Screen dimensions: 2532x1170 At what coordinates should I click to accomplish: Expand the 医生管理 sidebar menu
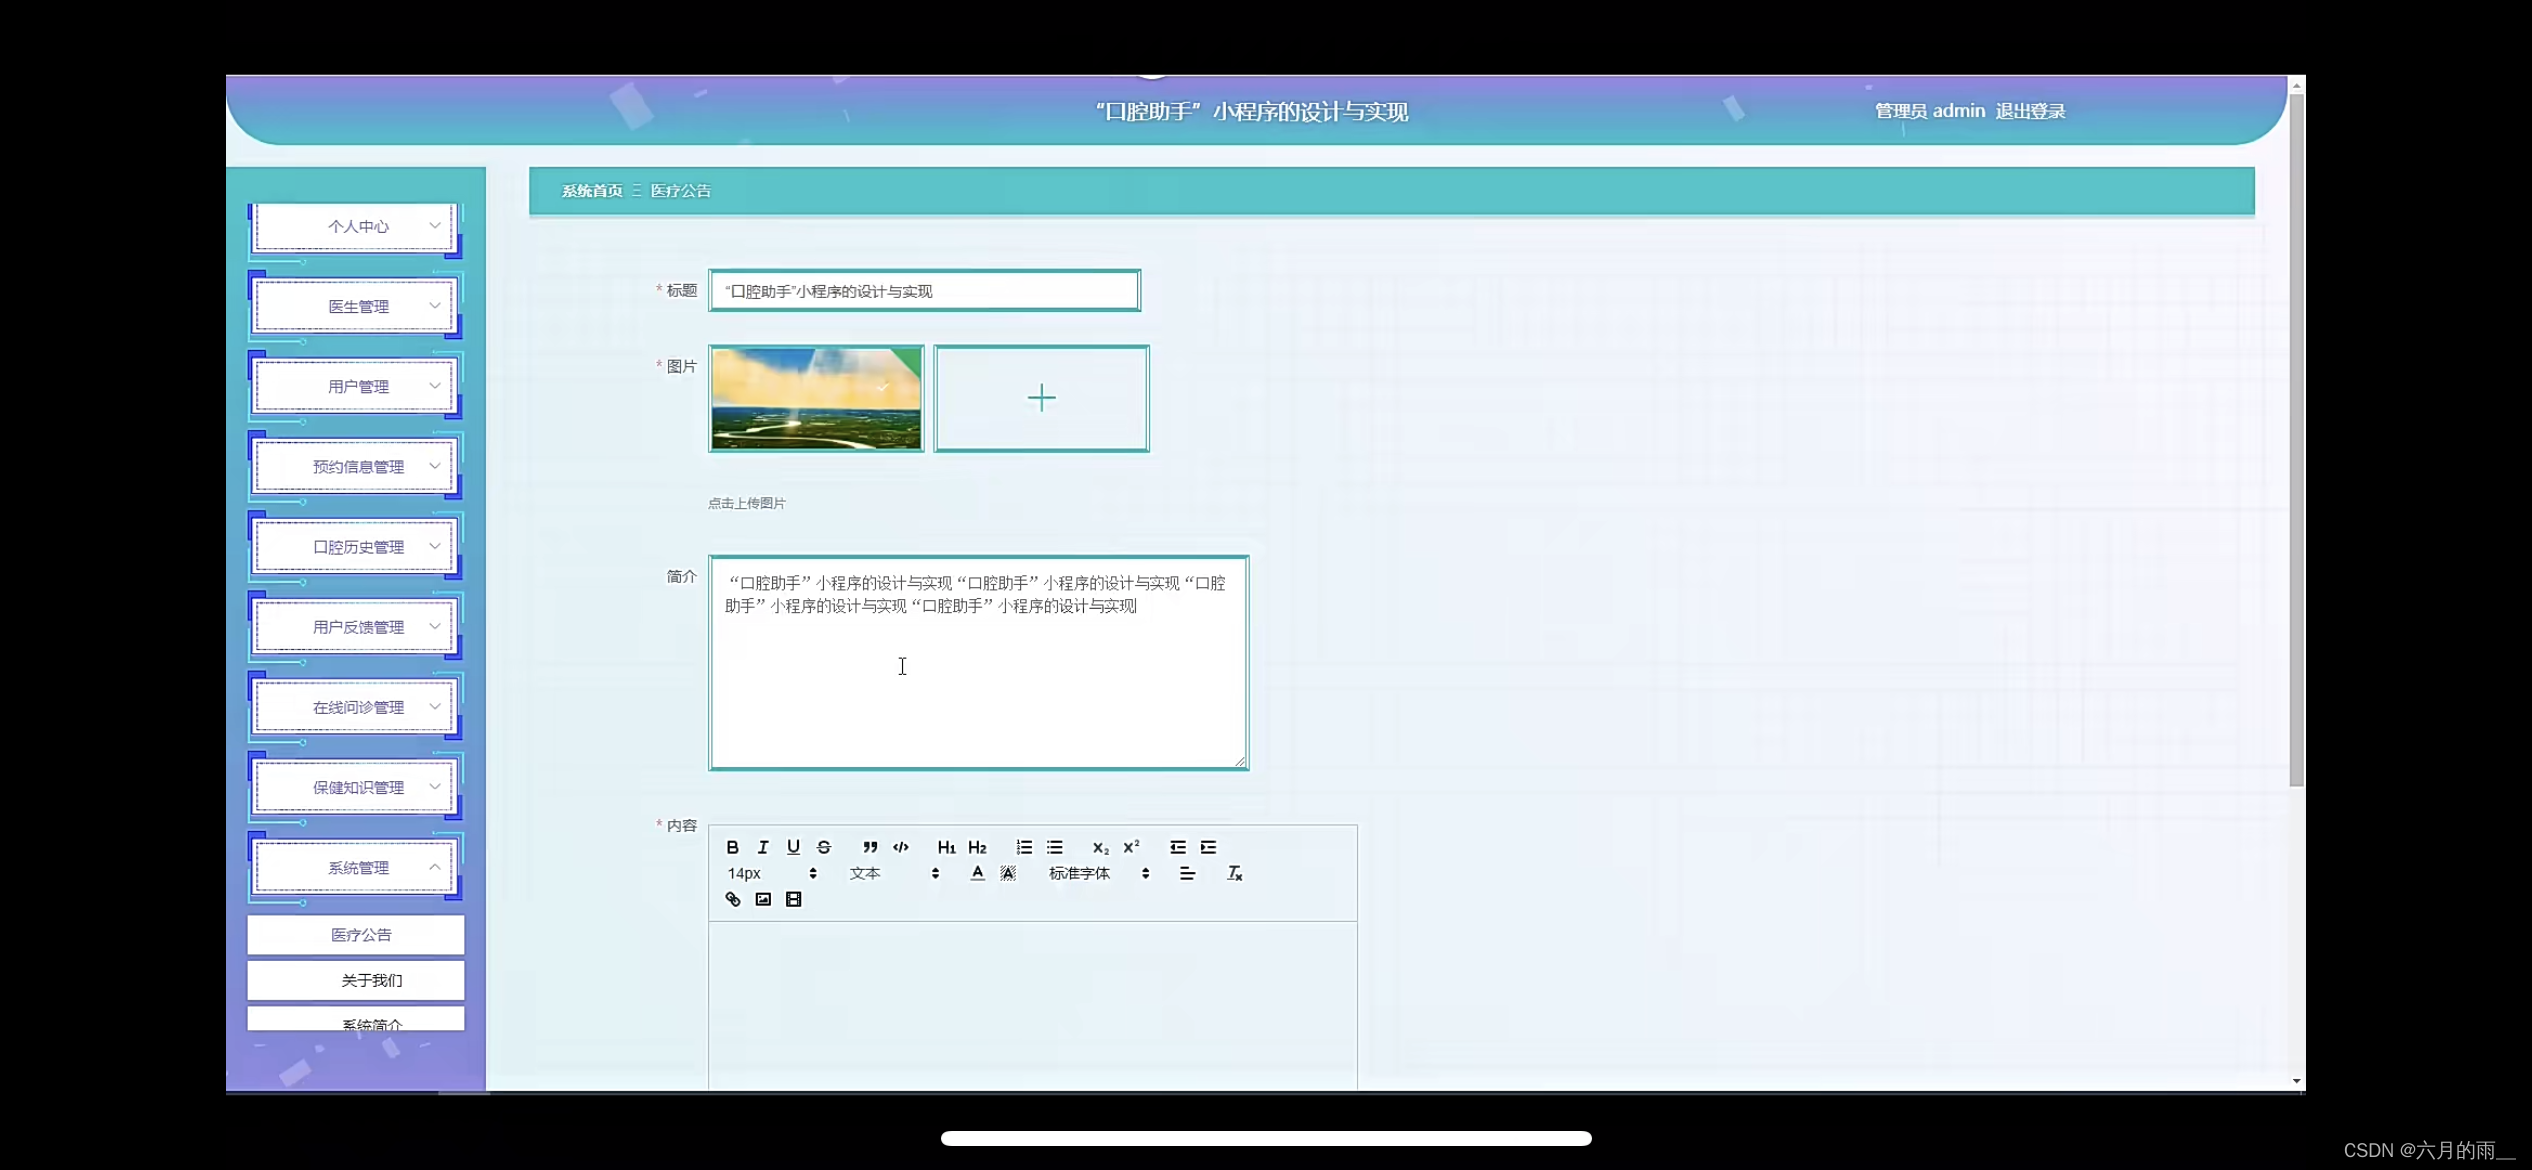coord(355,306)
